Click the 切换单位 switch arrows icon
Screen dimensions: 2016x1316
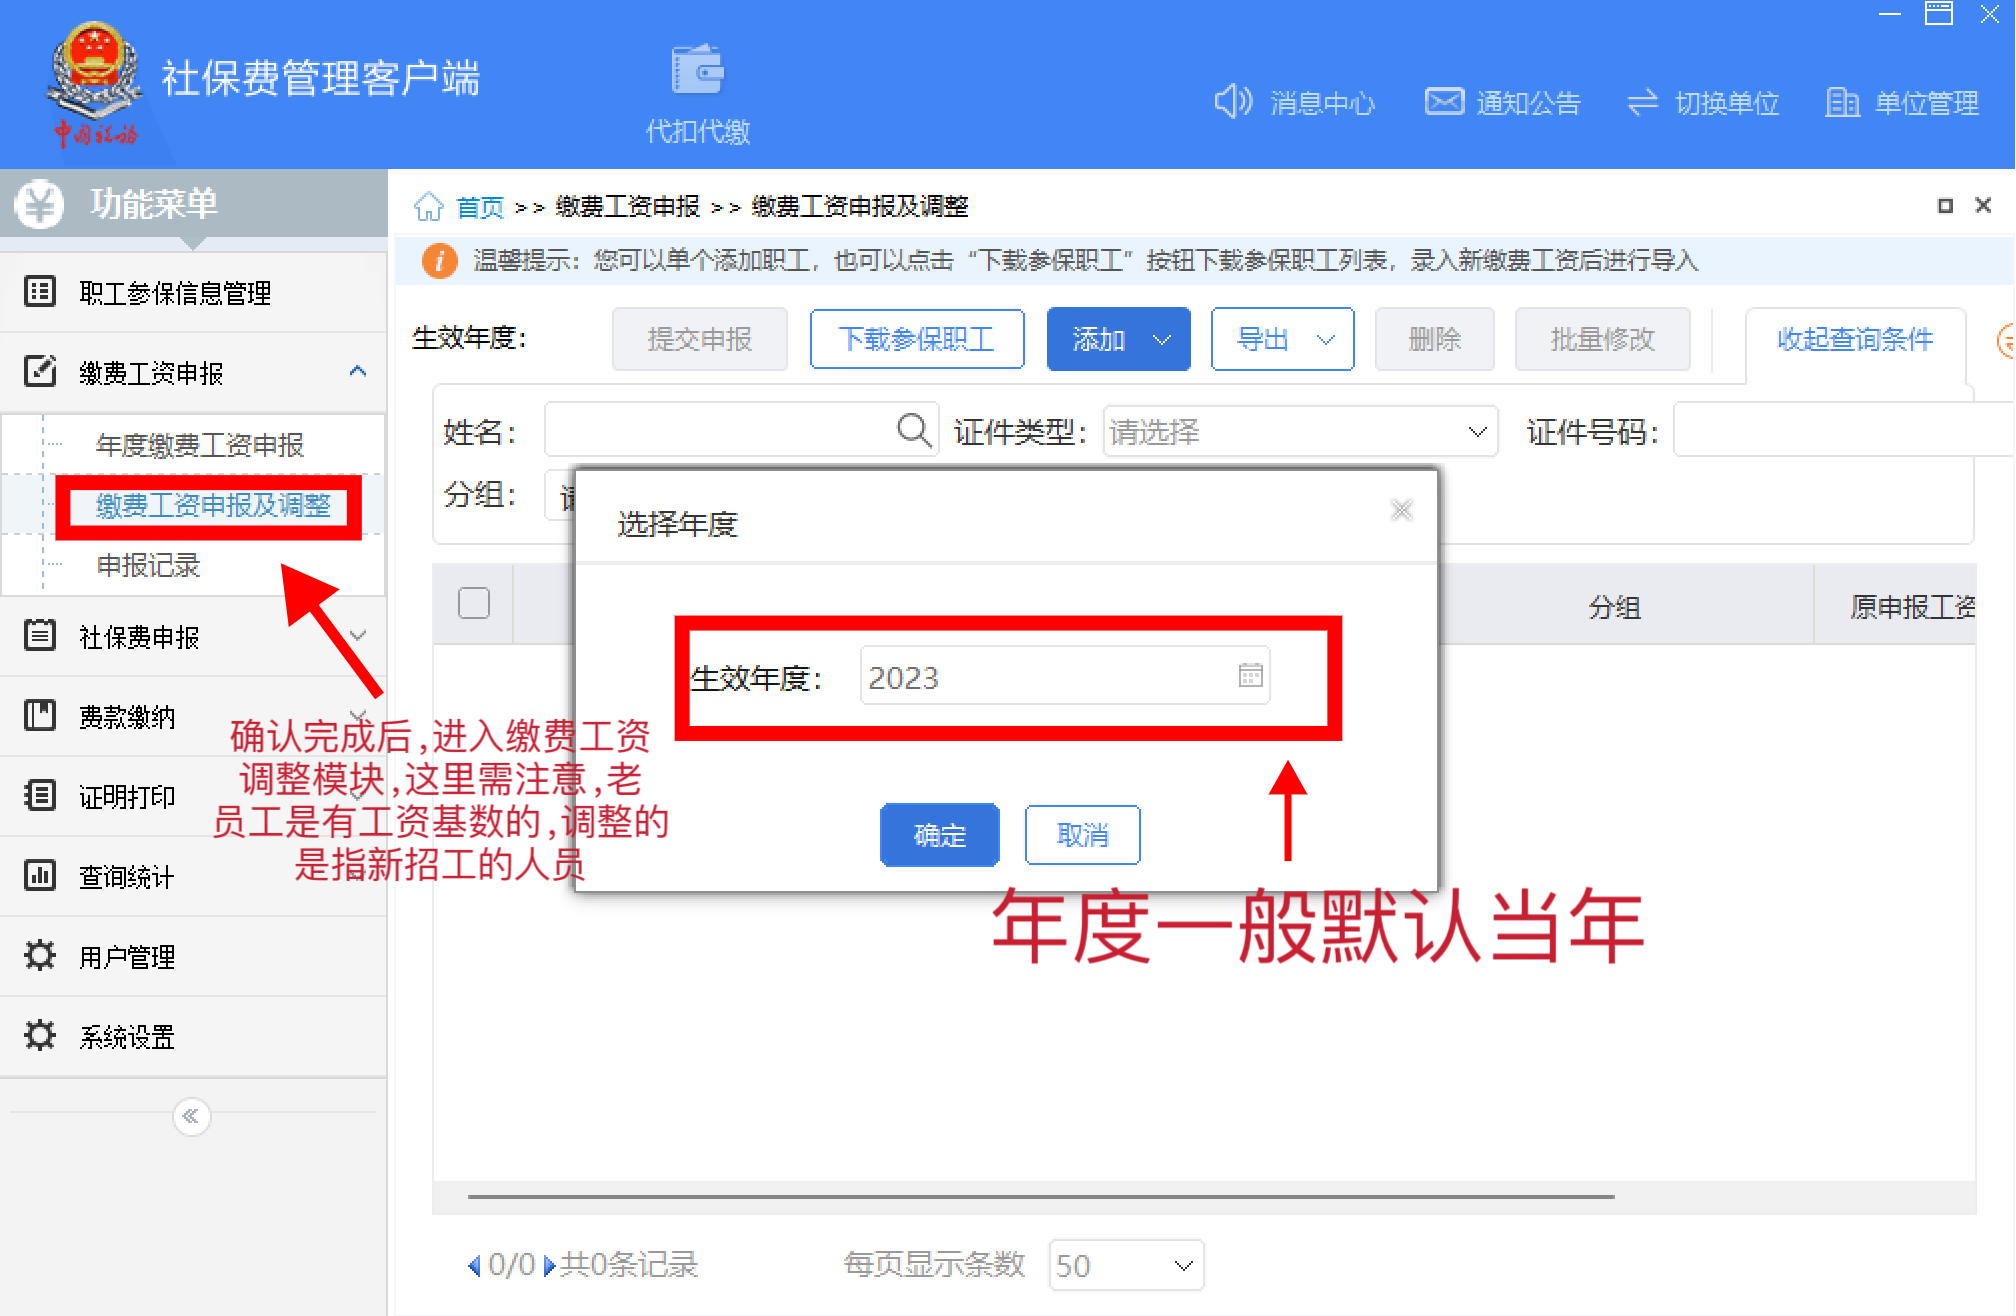coord(1642,102)
